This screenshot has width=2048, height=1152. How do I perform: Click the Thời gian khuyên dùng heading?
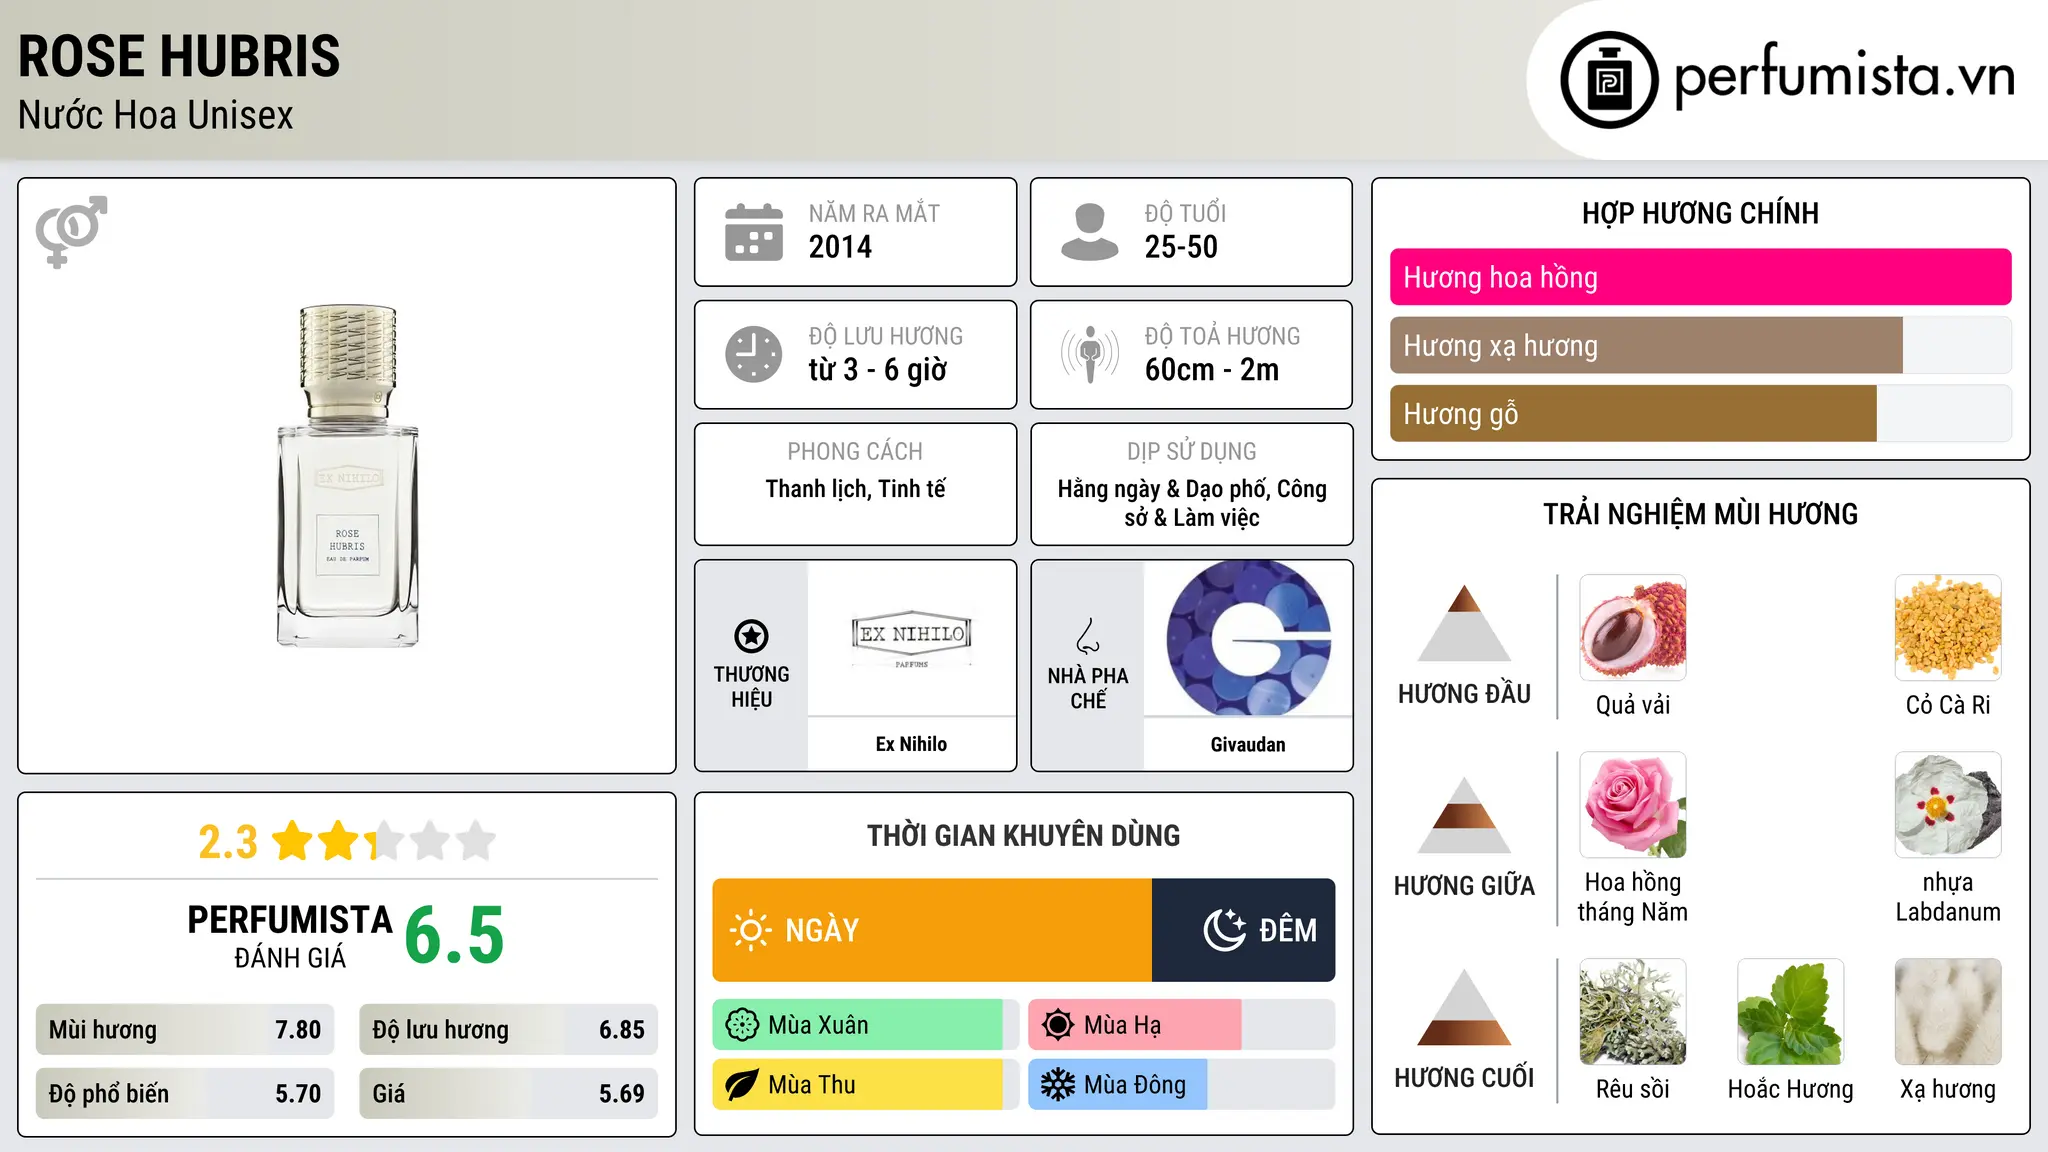click(x=1023, y=835)
